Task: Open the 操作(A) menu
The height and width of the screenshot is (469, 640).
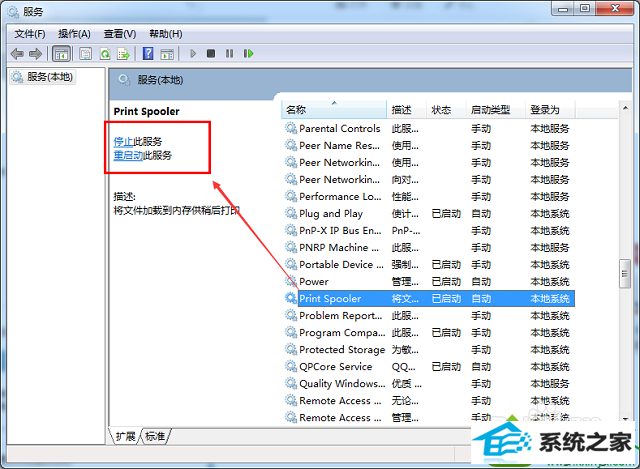Action: point(74,34)
